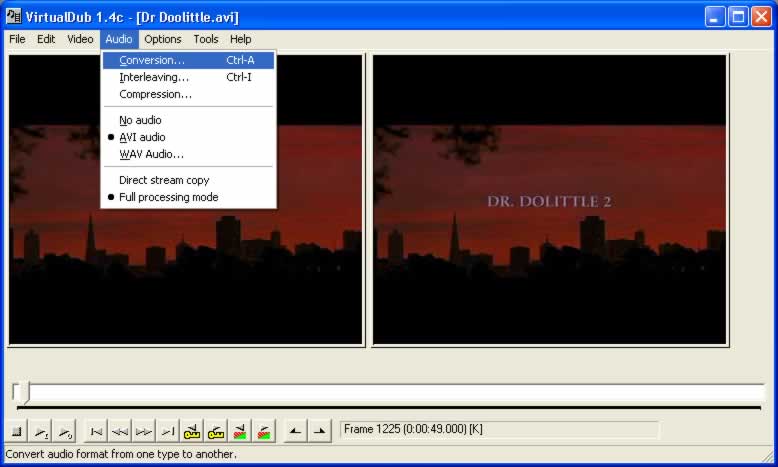Screen dimensions: 778x467
Task: Open the Help menu
Action: (x=241, y=39)
